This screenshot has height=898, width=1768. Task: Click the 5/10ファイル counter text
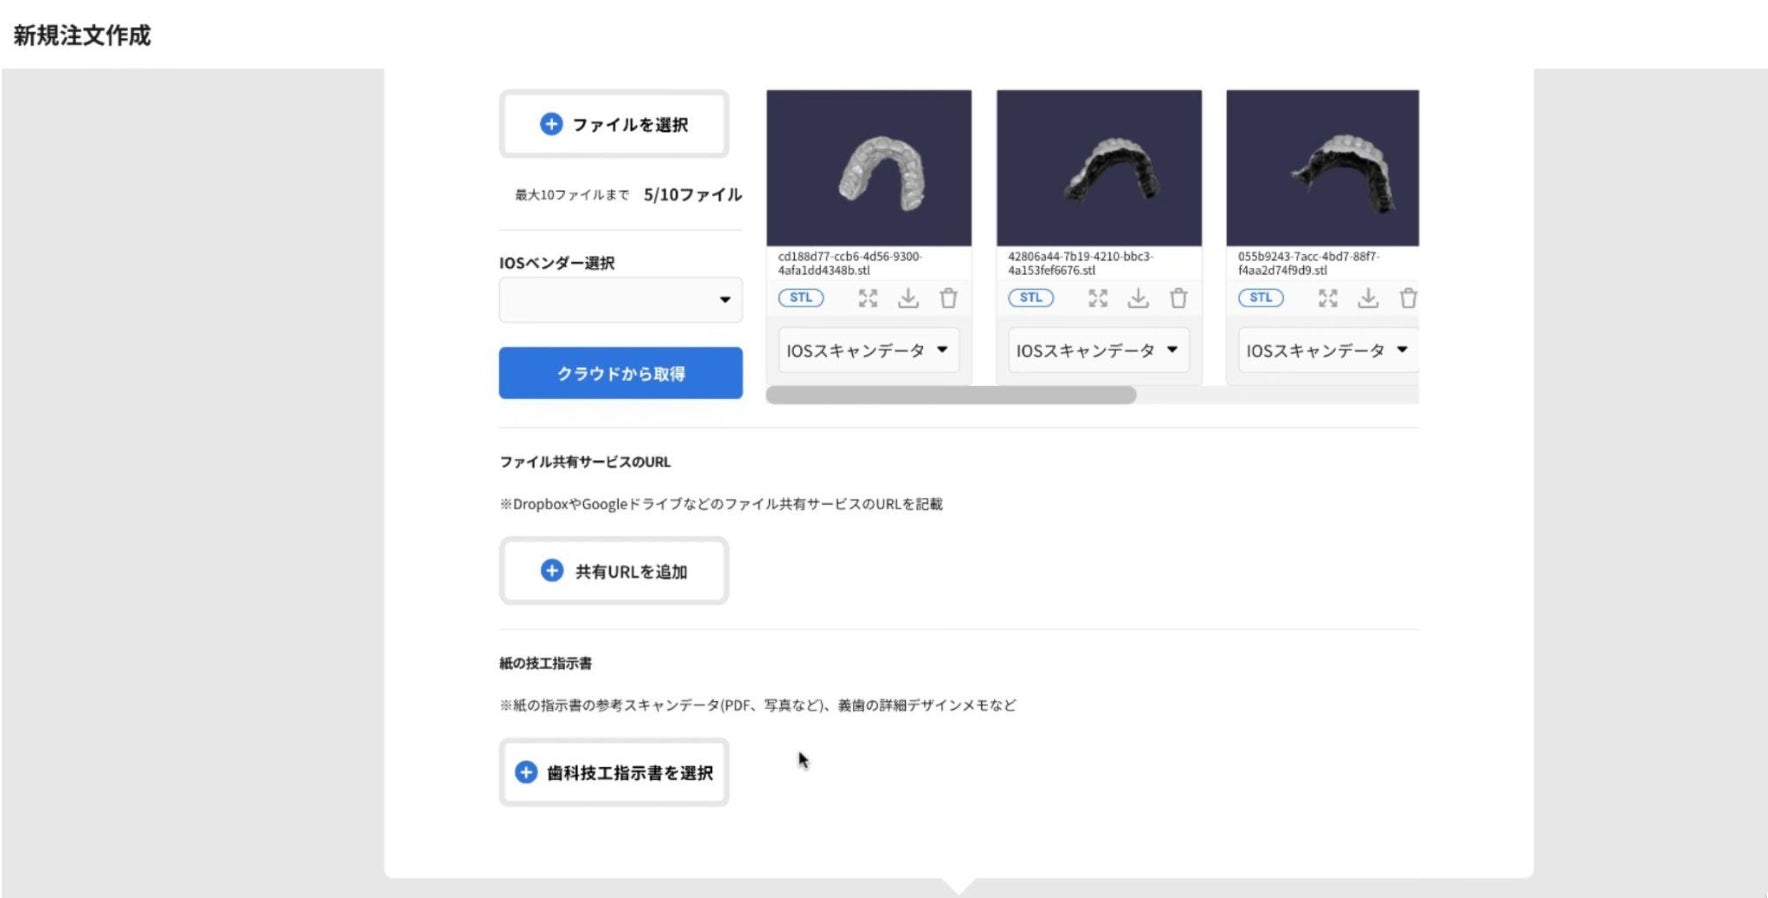[x=693, y=195]
